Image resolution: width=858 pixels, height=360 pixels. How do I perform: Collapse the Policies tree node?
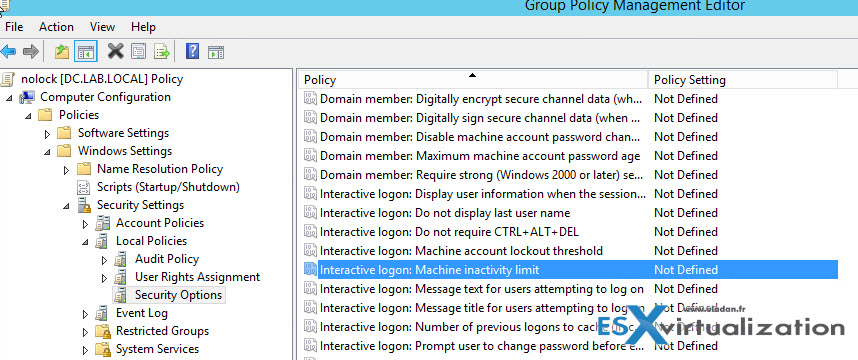[28, 116]
